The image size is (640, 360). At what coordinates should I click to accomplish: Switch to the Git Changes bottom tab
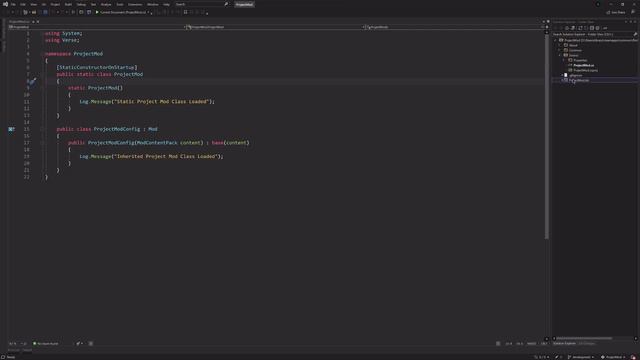click(587, 343)
